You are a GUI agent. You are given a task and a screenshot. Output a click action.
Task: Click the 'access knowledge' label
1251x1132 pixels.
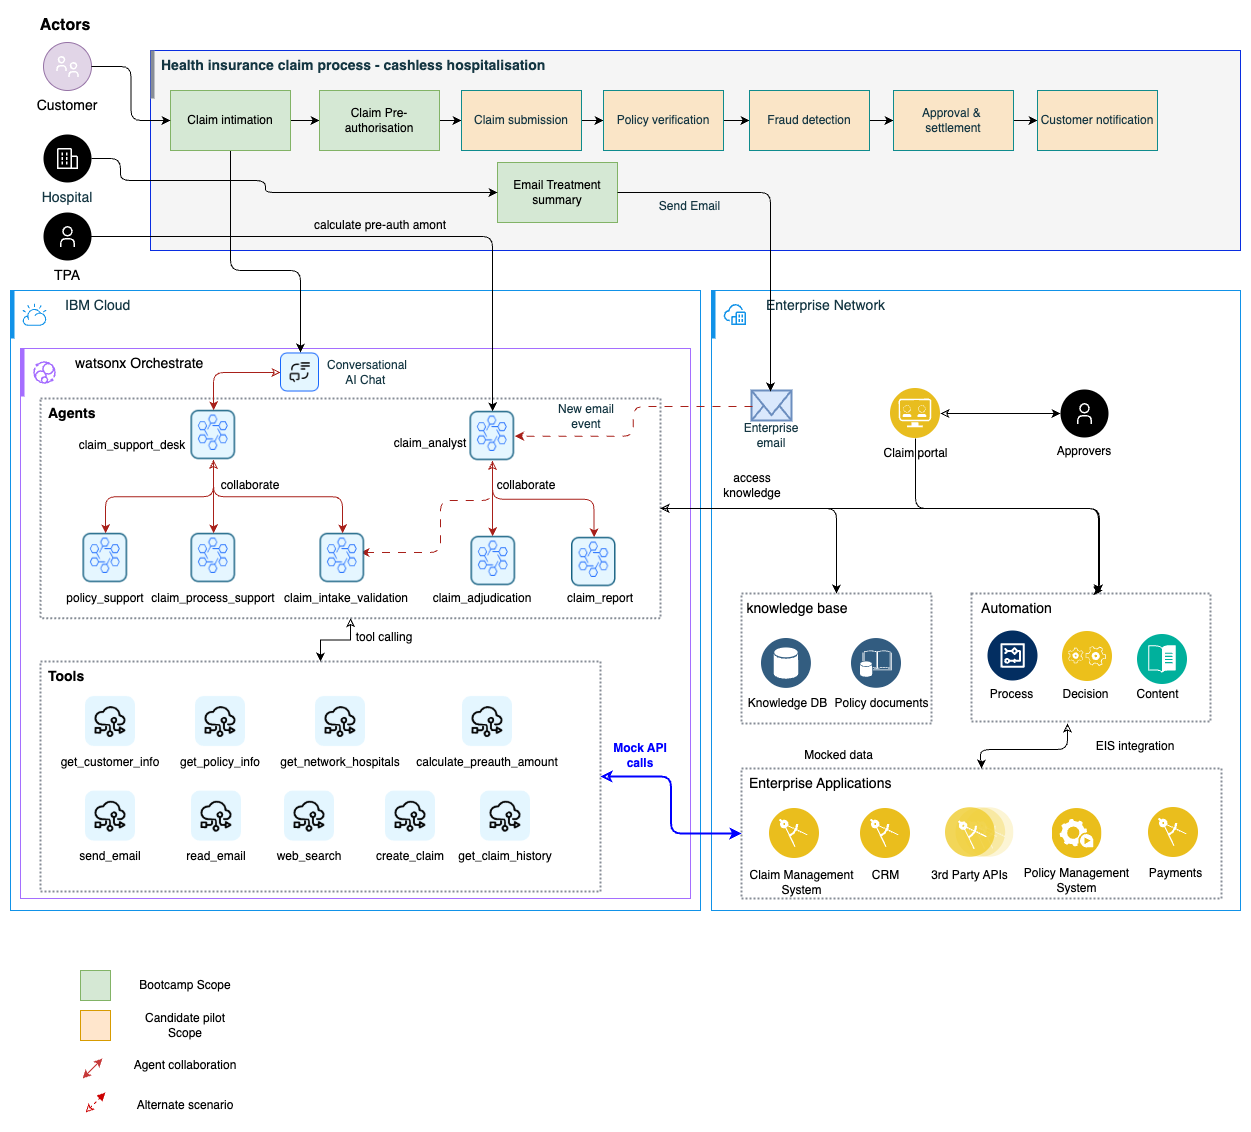pyautogui.click(x=752, y=485)
